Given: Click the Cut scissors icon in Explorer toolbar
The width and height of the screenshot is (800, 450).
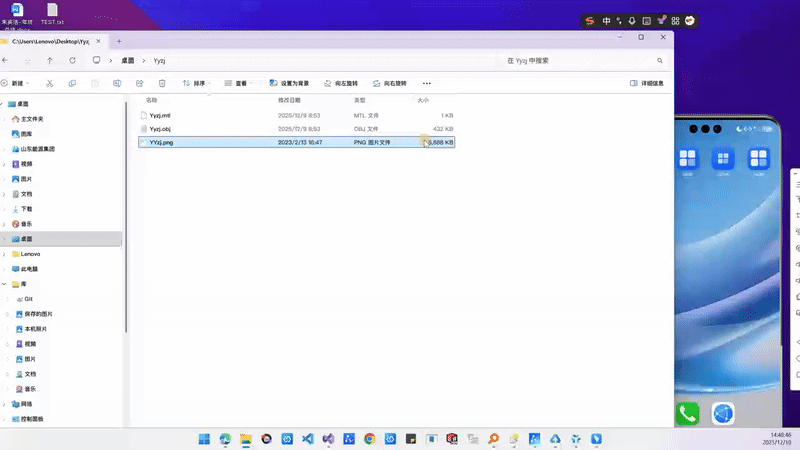Looking at the screenshot, I should pyautogui.click(x=49, y=83).
